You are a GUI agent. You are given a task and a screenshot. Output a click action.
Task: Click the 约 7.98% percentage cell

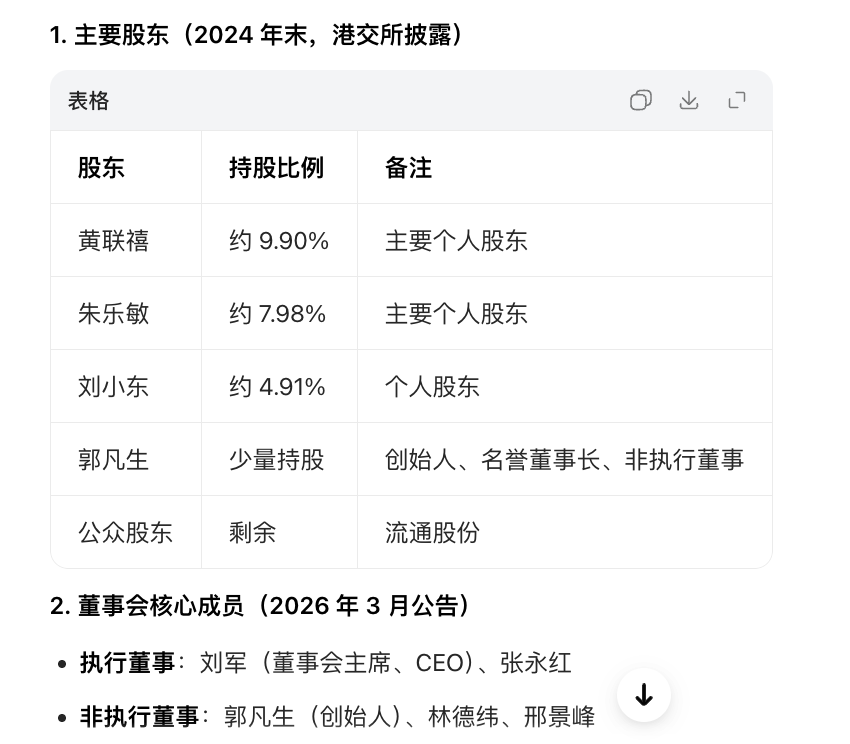click(x=277, y=314)
